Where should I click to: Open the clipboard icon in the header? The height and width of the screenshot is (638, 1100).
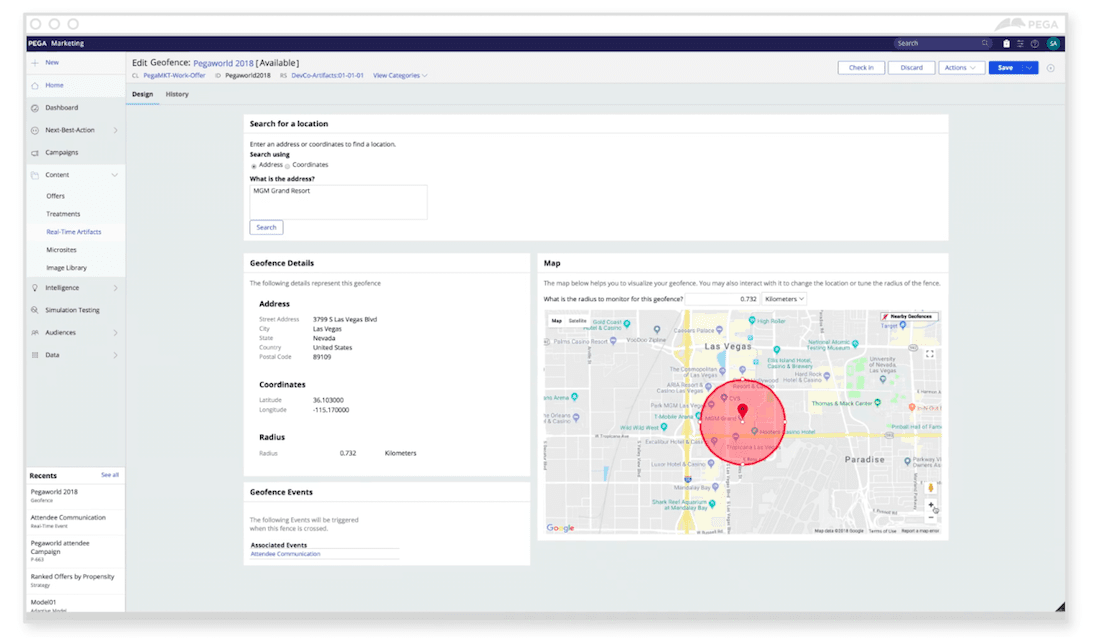click(1008, 43)
